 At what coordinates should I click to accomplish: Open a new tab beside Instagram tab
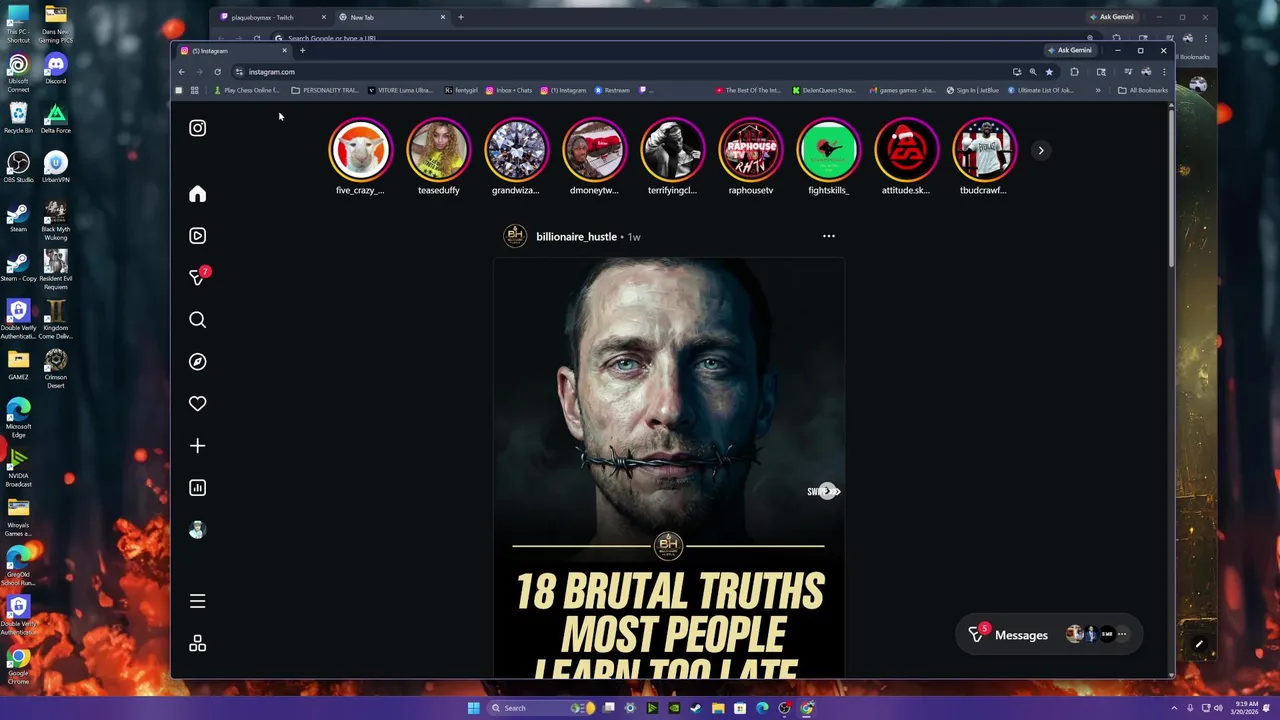(302, 50)
